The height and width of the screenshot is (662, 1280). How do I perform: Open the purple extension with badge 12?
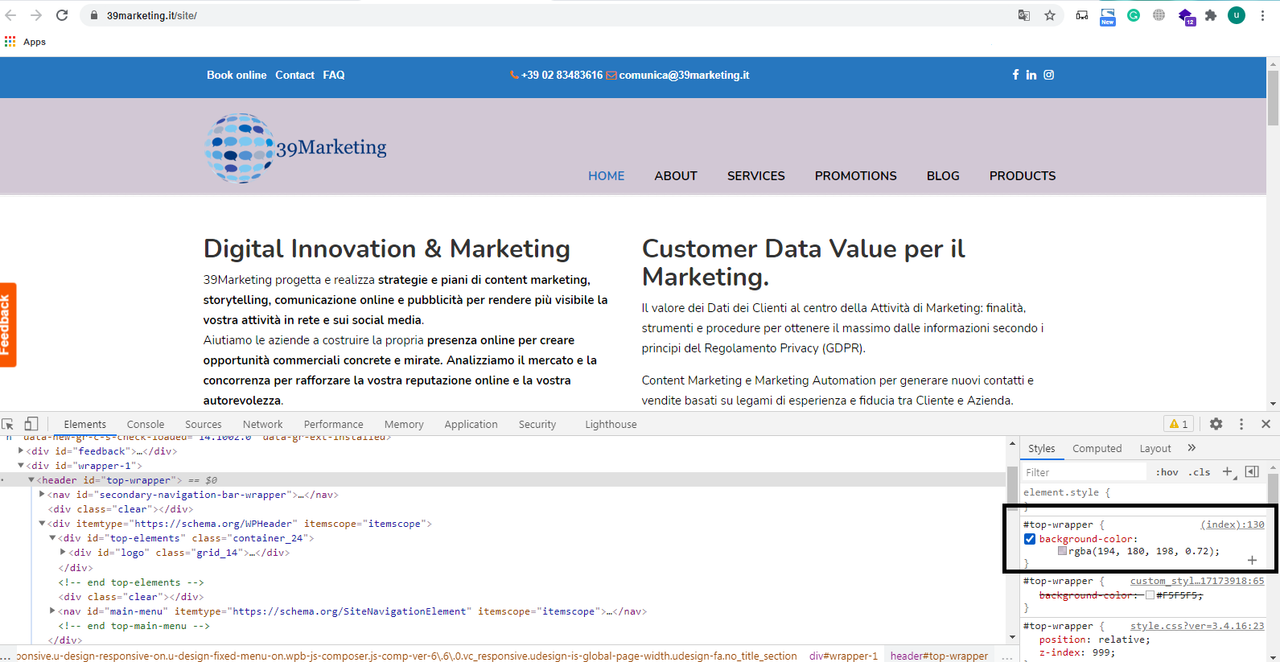tap(1186, 16)
